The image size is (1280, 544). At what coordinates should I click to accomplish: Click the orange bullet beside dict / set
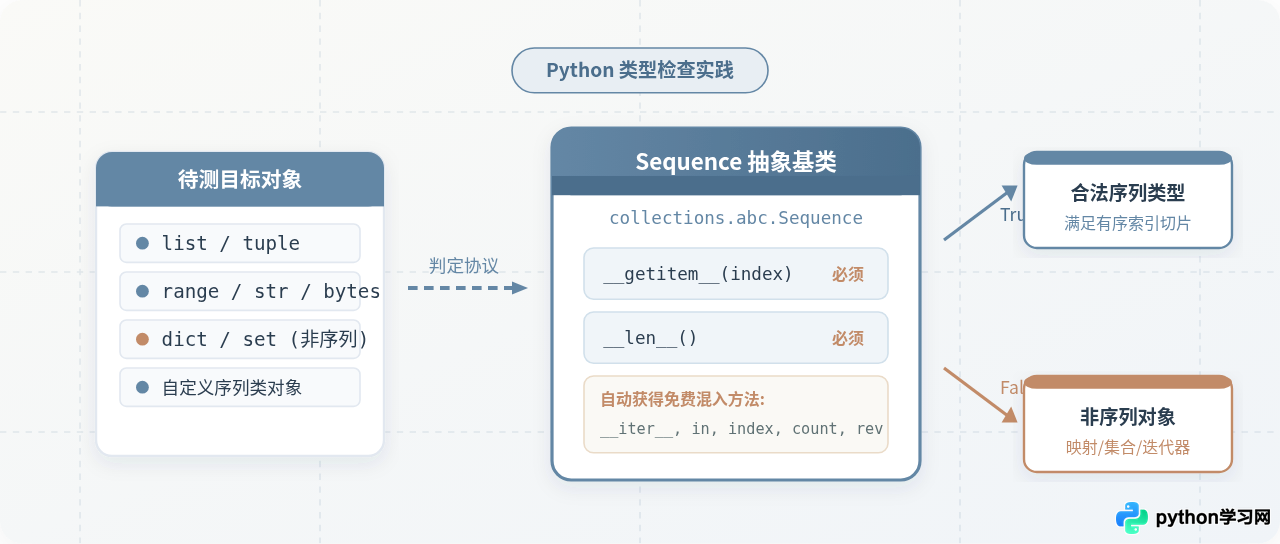pos(142,339)
